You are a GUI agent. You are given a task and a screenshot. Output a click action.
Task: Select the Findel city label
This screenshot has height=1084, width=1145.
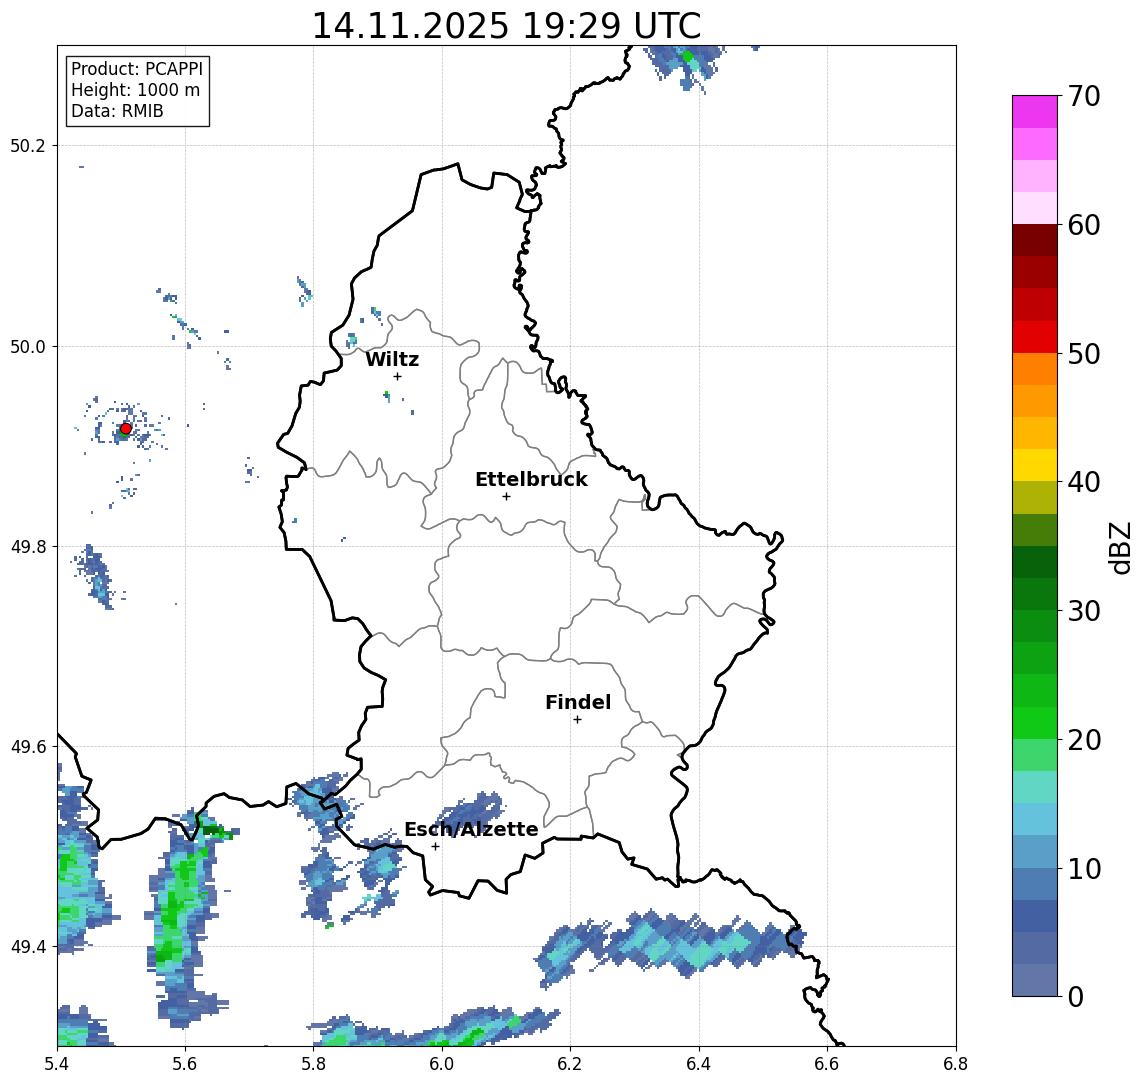pos(578,702)
